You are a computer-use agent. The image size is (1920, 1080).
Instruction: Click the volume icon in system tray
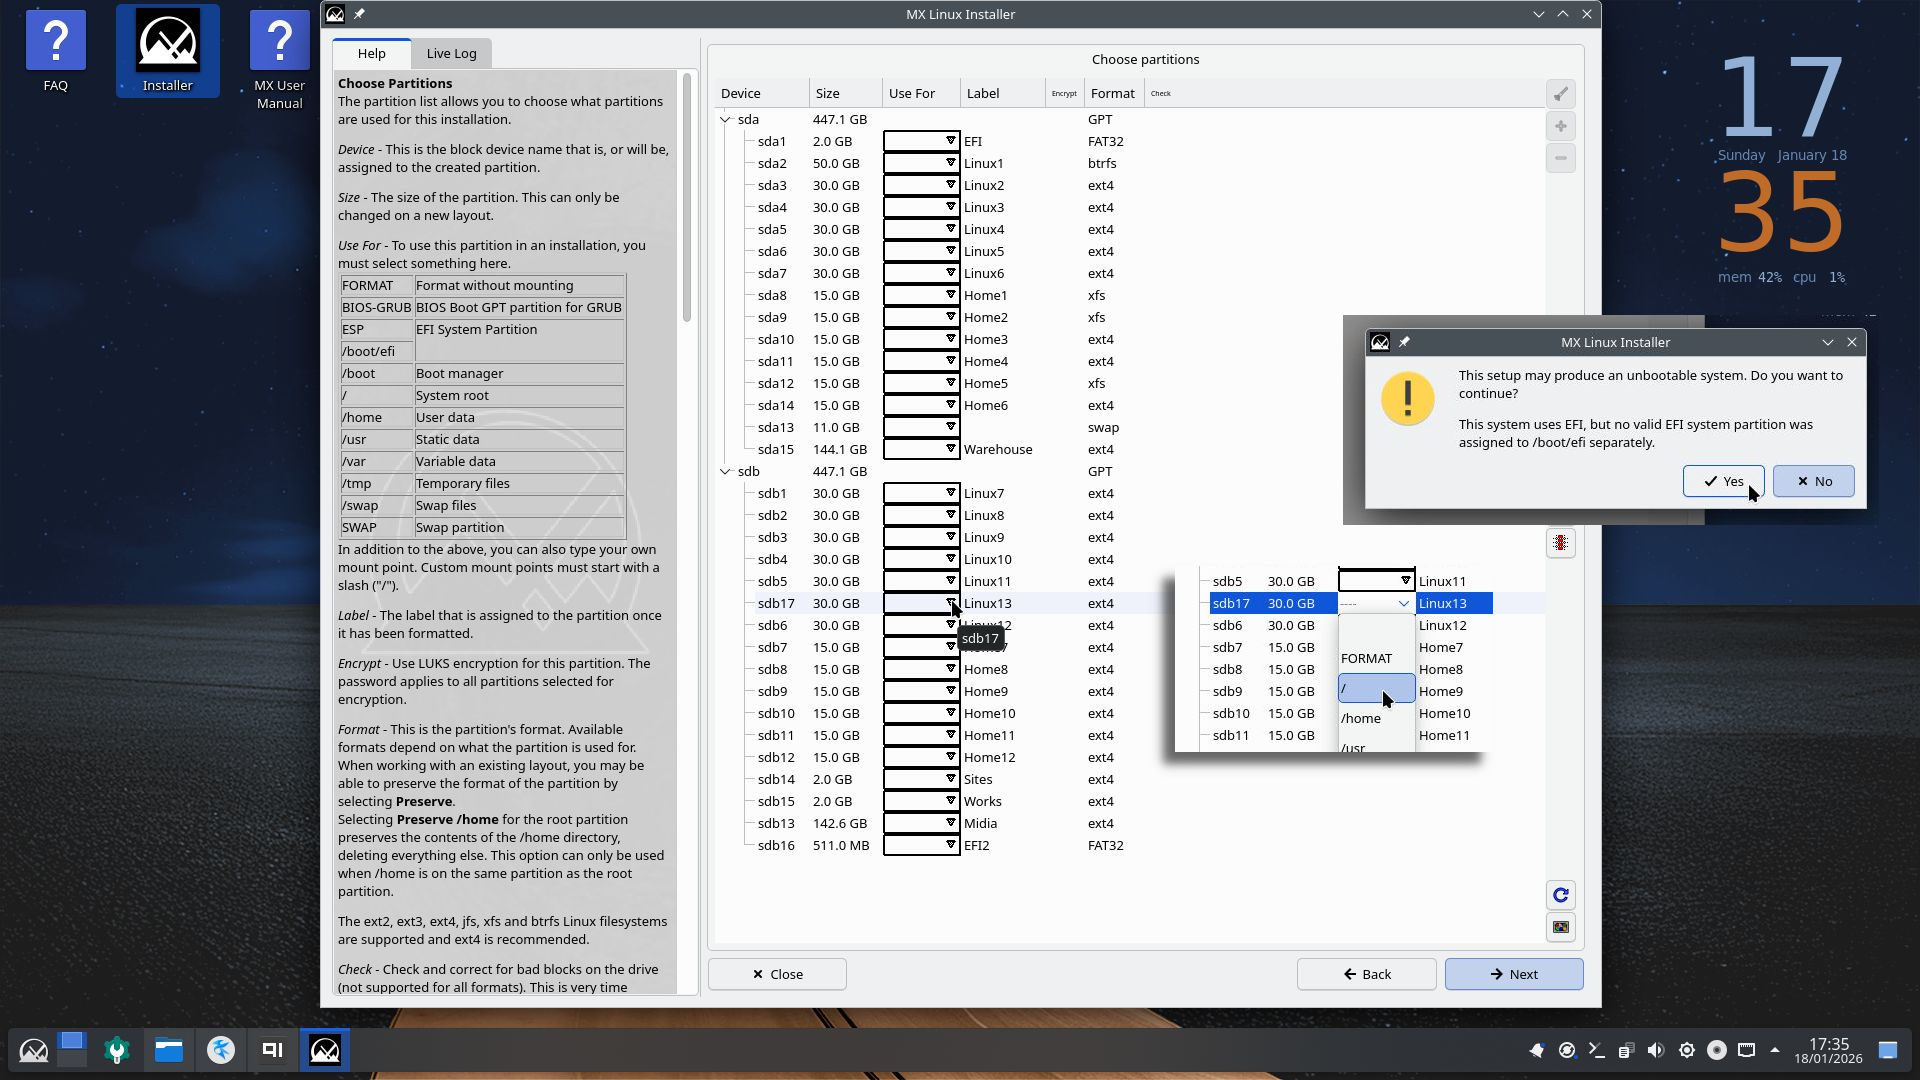(1656, 1050)
